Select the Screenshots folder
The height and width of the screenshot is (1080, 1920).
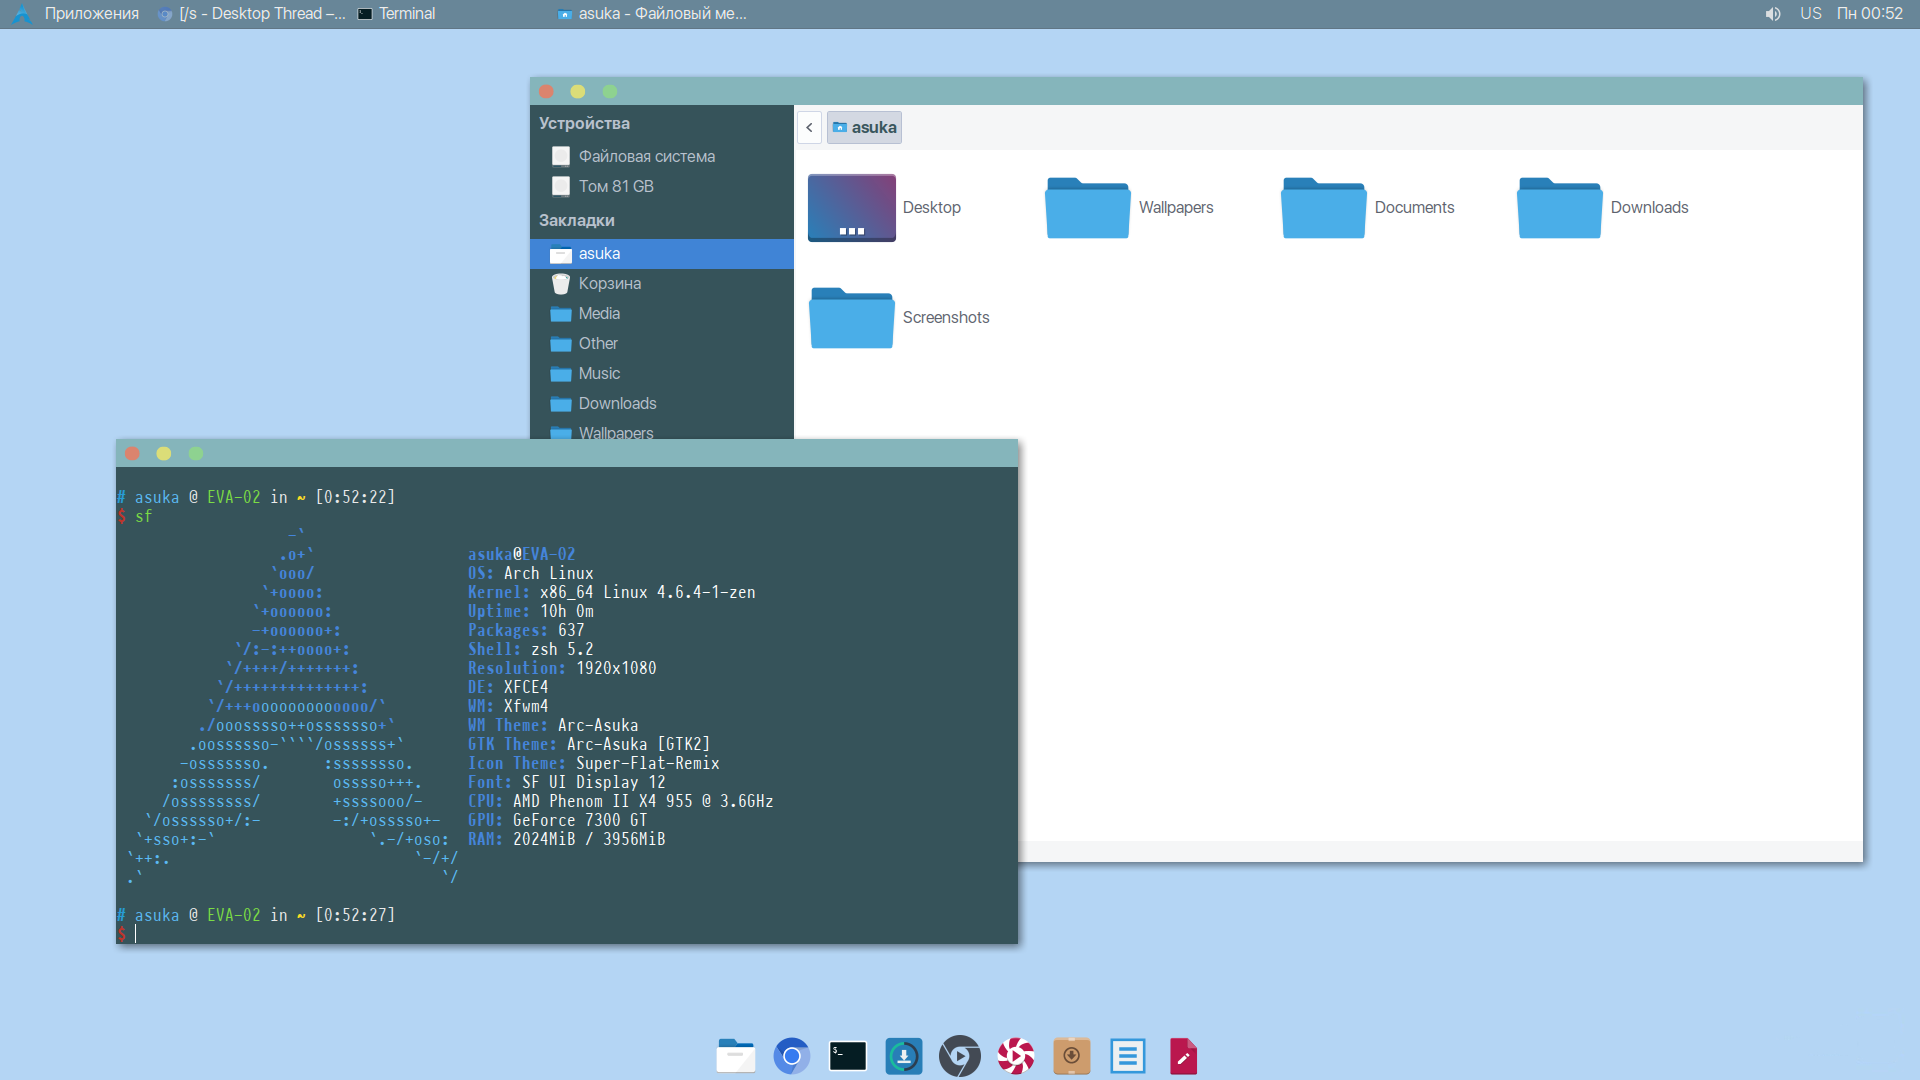[x=852, y=318]
